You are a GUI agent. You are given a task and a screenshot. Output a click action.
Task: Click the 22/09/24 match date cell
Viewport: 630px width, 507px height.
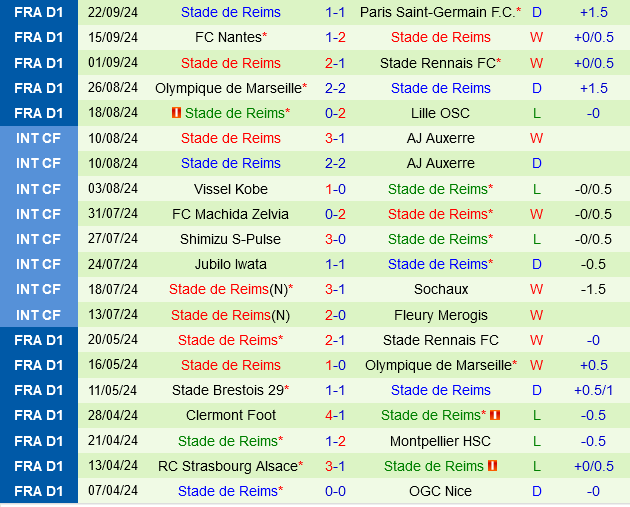pyautogui.click(x=113, y=12)
